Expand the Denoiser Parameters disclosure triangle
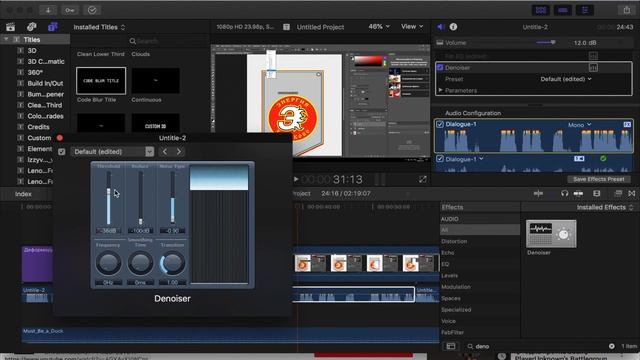The width and height of the screenshot is (640, 360). point(440,90)
